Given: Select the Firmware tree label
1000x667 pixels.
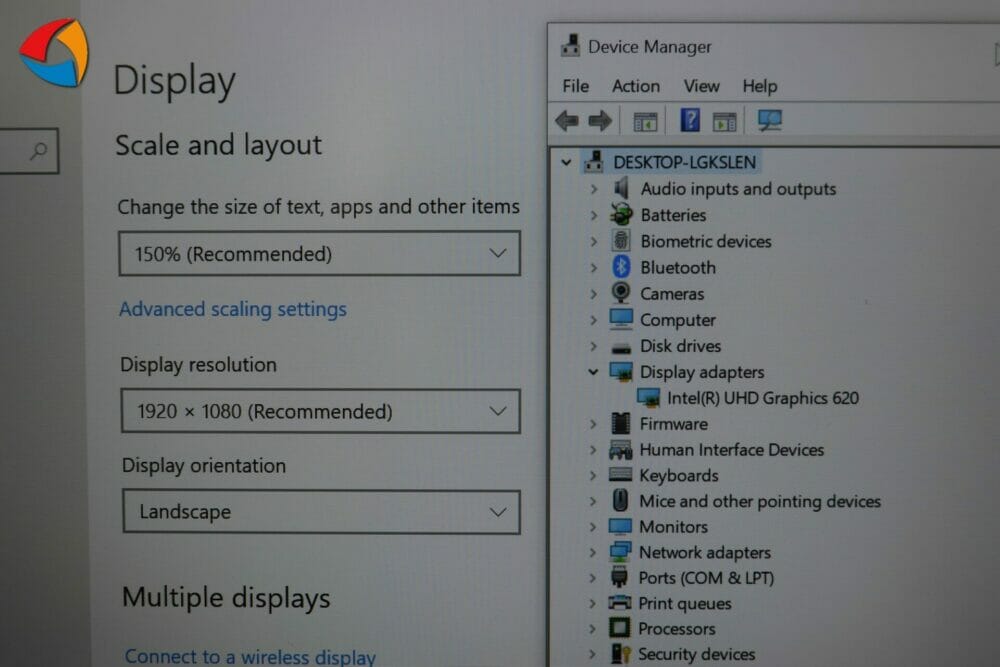Looking at the screenshot, I should click(x=673, y=423).
